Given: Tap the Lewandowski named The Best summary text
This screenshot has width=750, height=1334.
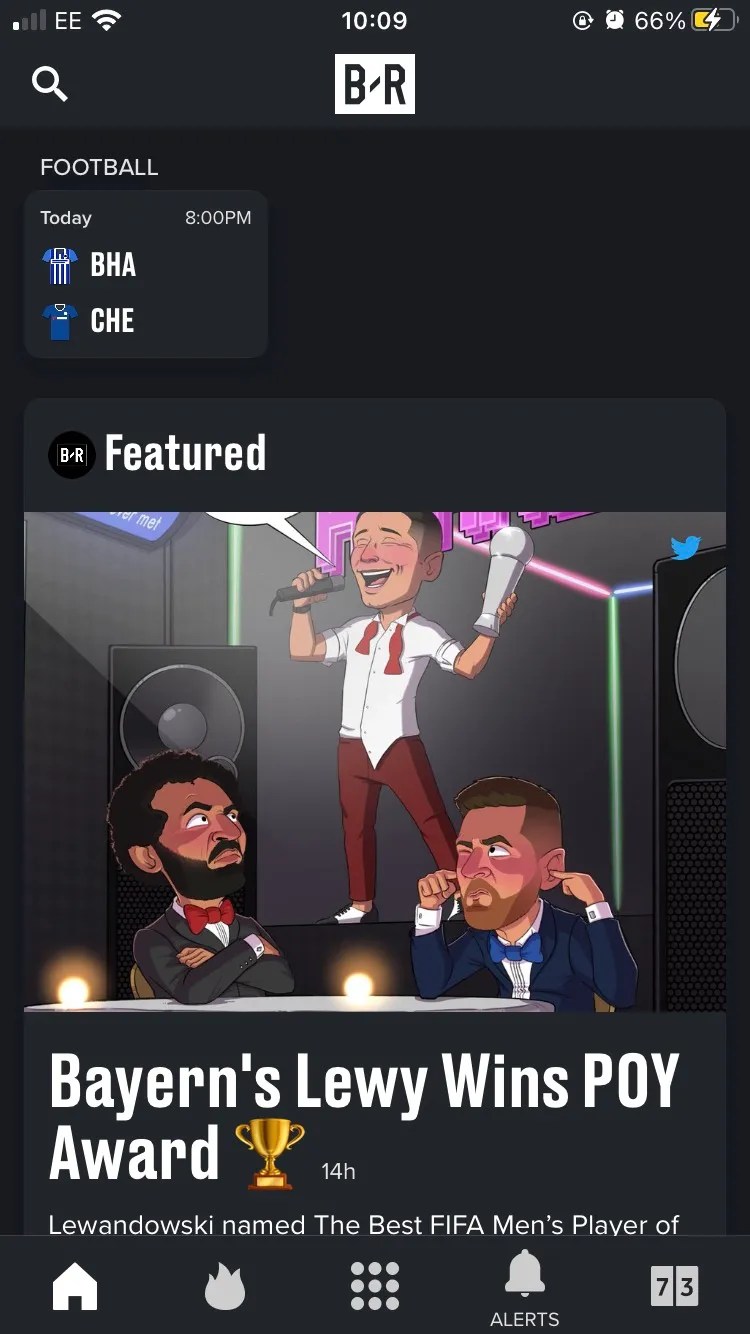Looking at the screenshot, I should (364, 1224).
